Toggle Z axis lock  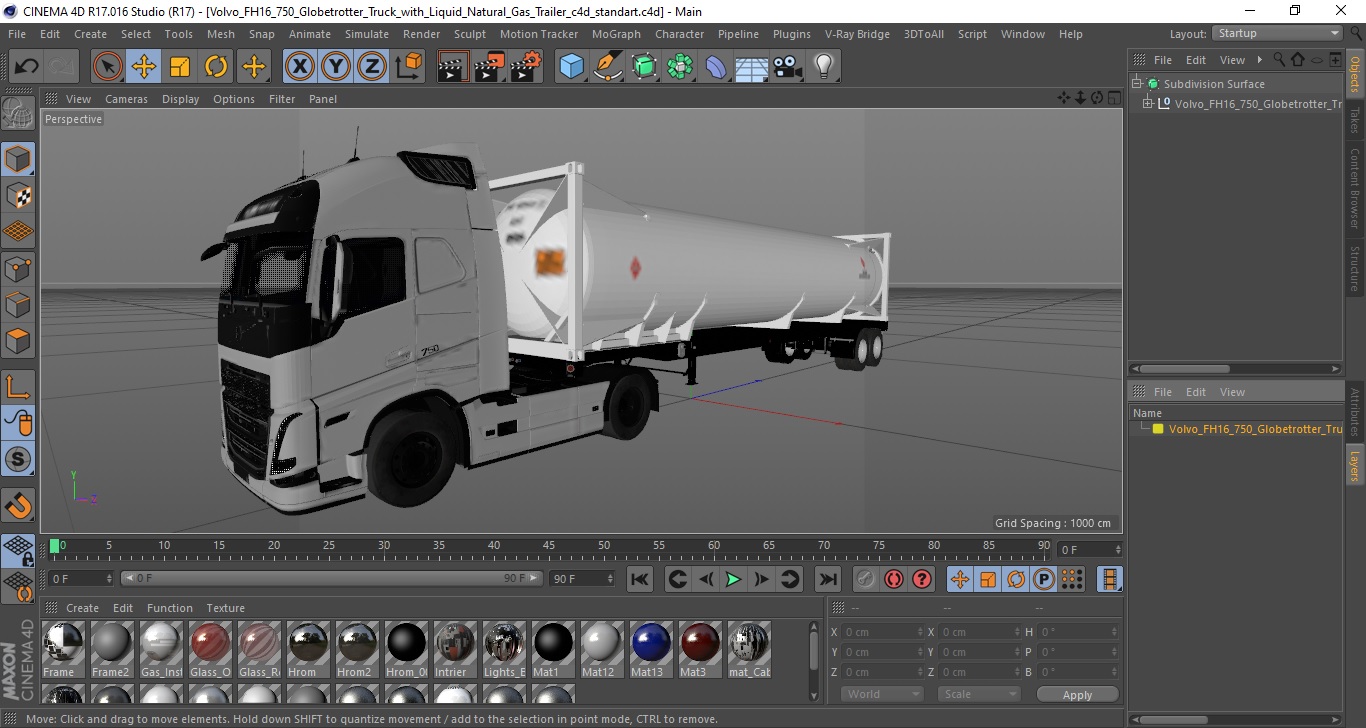coord(372,67)
